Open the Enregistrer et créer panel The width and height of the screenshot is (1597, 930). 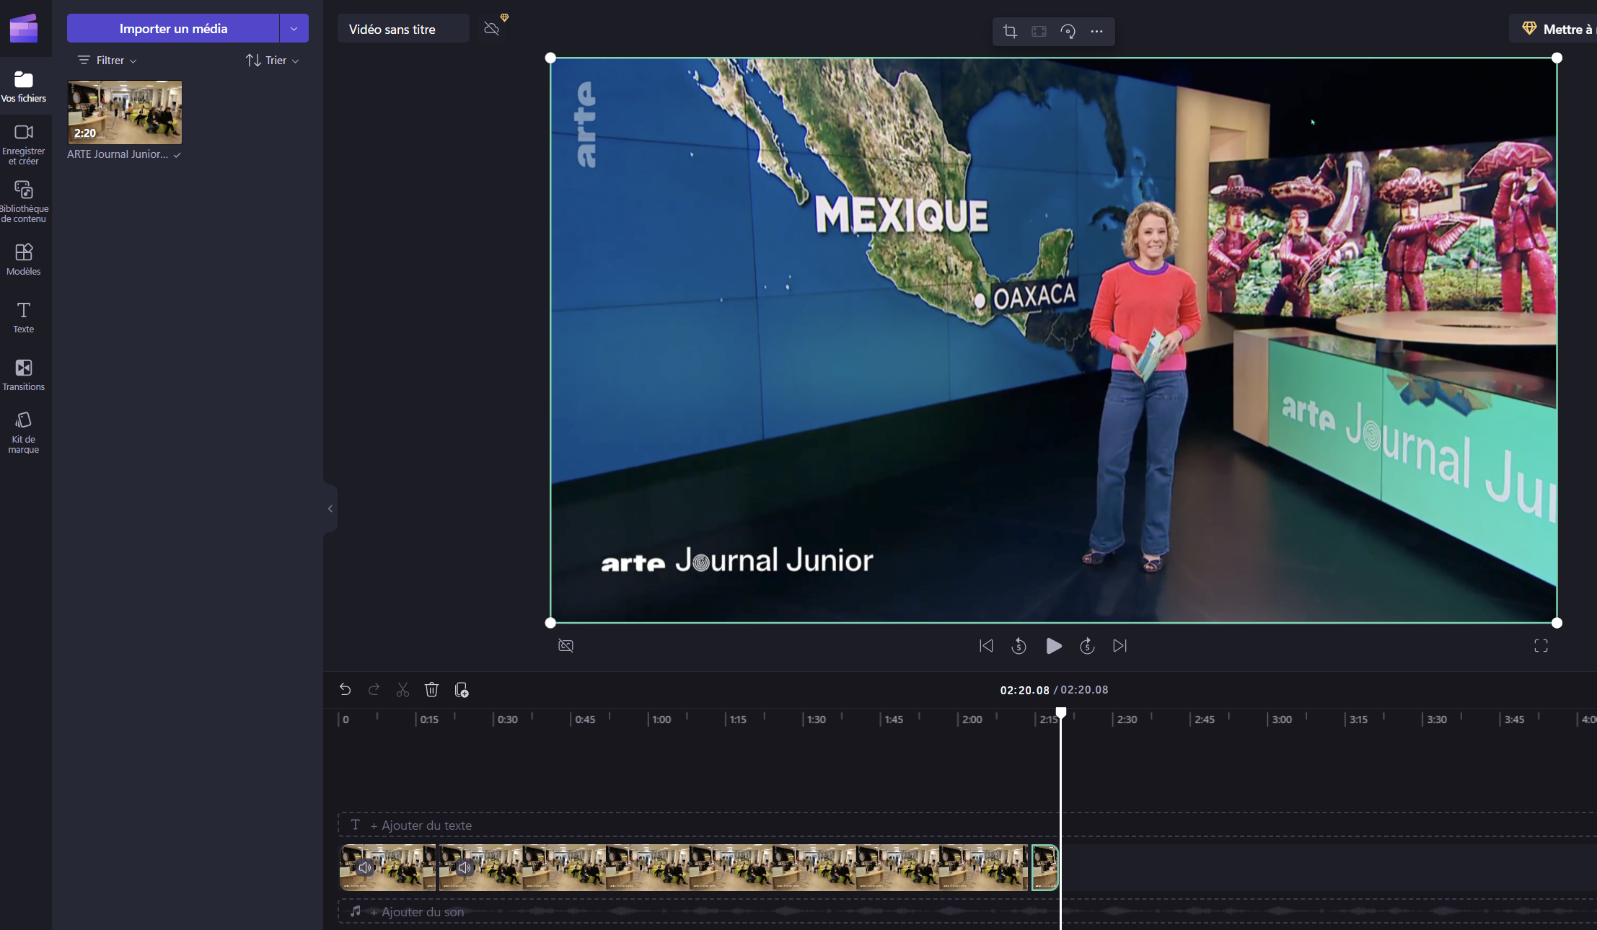(24, 144)
